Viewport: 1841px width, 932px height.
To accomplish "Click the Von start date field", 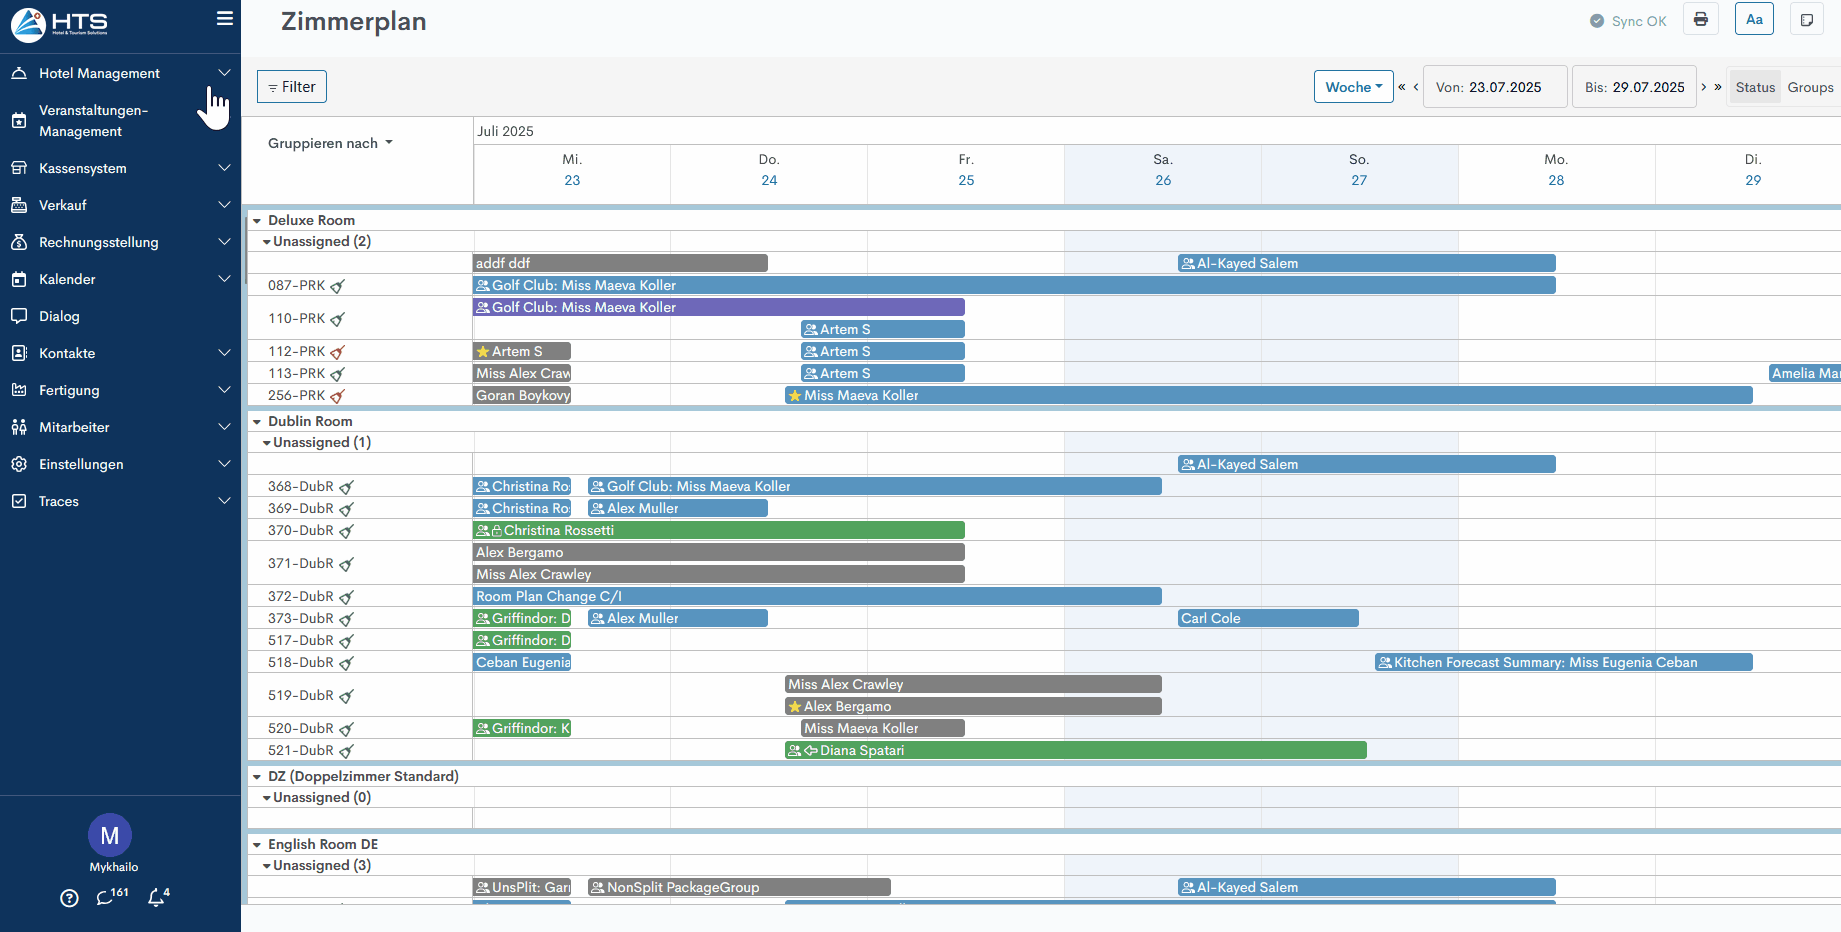I will point(1494,87).
